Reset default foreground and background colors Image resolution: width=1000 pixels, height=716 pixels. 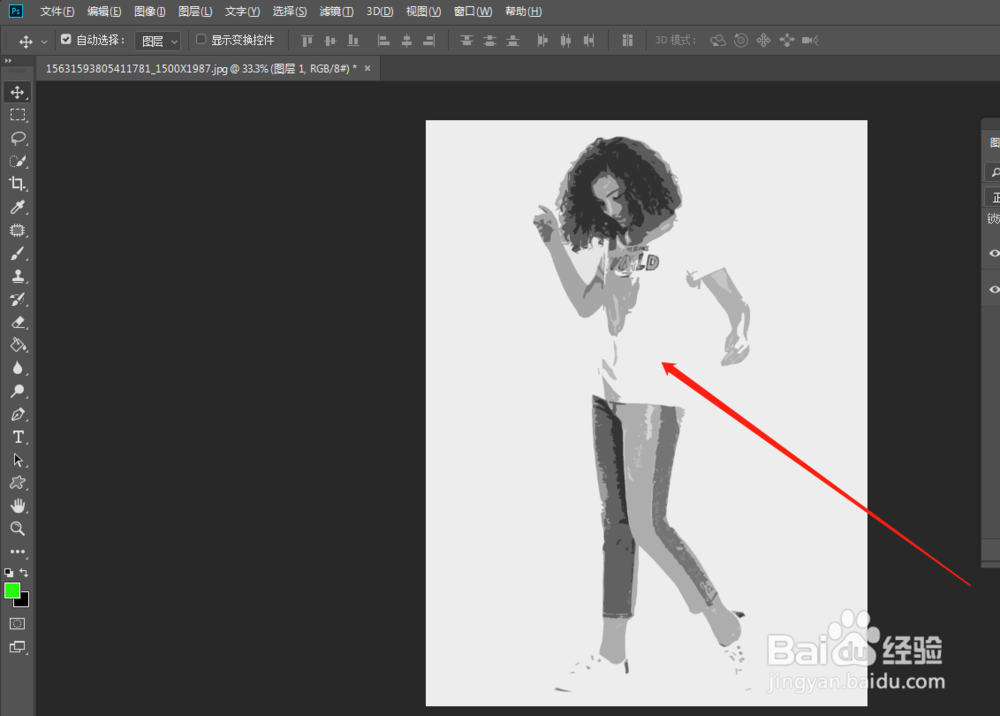(8, 573)
